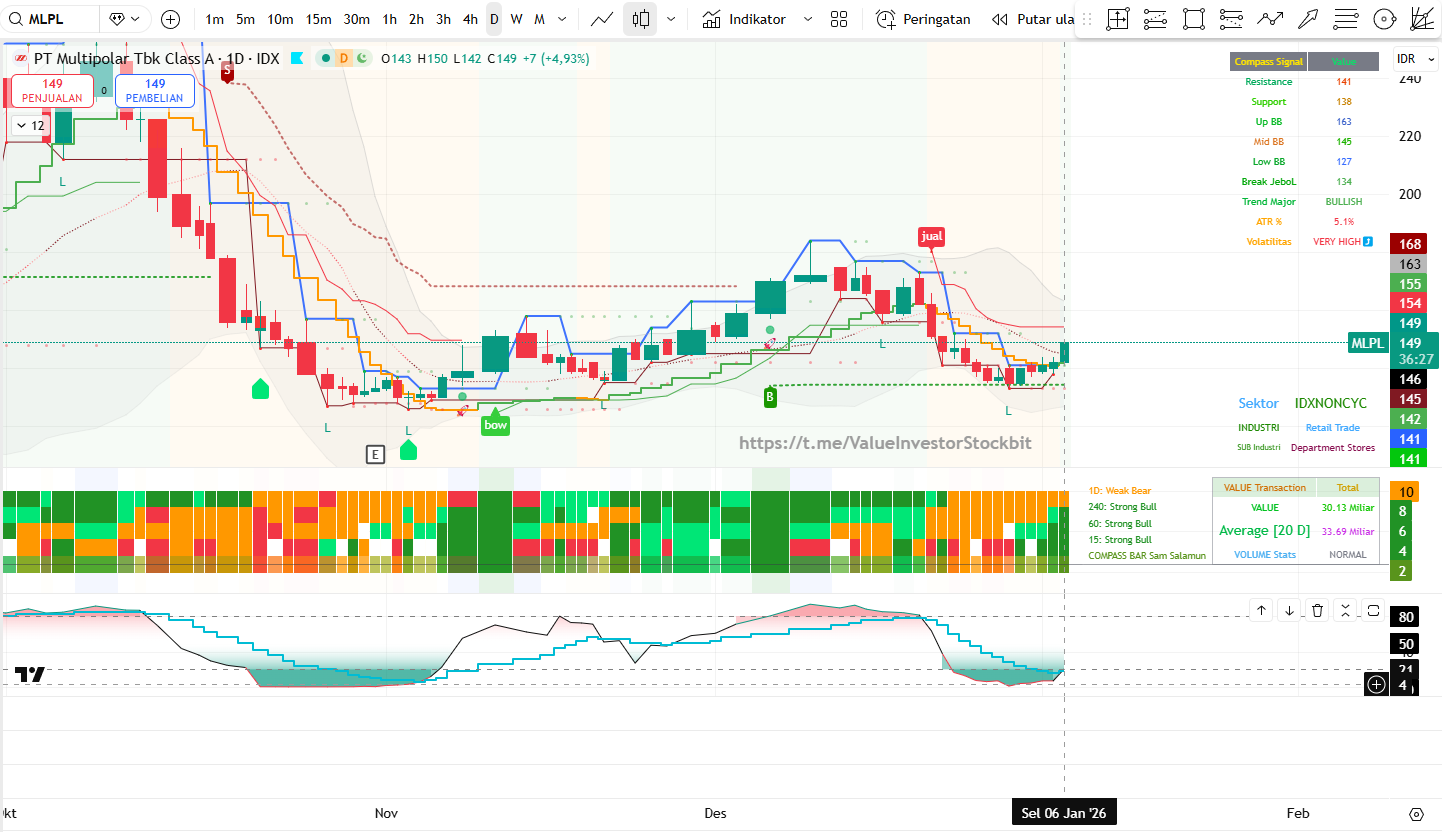Move the oscillator pane up

coord(1262,610)
